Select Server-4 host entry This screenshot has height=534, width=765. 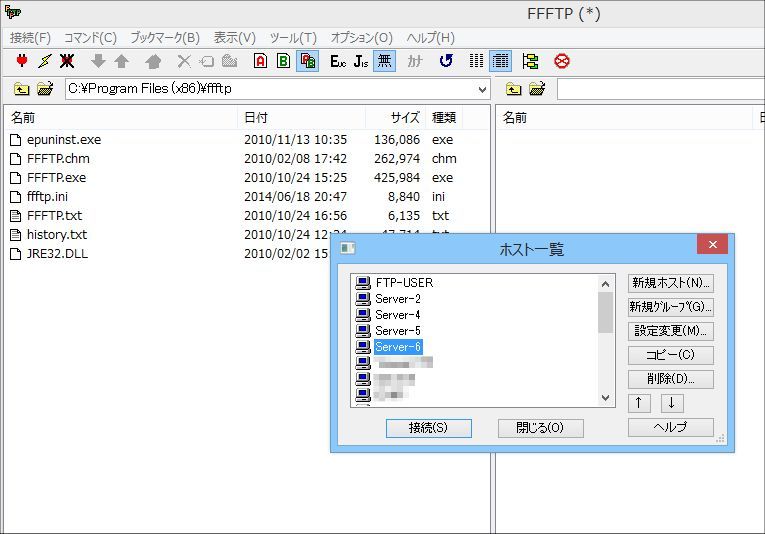coord(398,315)
